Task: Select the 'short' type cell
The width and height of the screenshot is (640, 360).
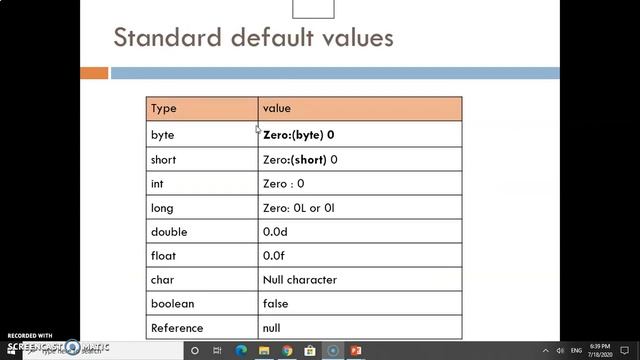Action: pyautogui.click(x=202, y=159)
